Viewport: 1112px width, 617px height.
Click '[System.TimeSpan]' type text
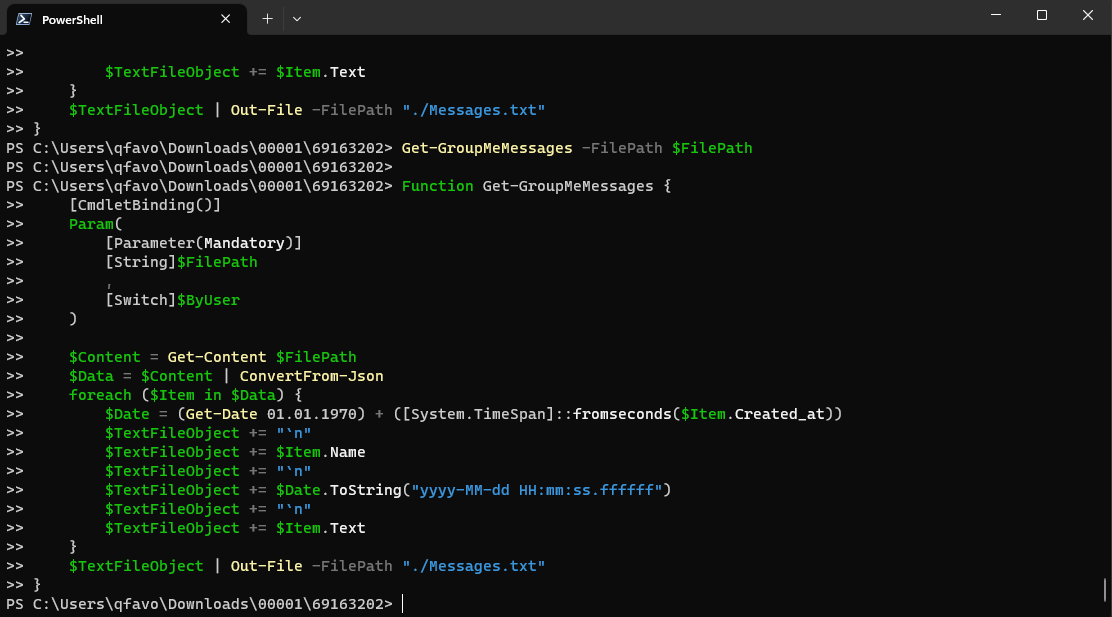[x=478, y=414]
